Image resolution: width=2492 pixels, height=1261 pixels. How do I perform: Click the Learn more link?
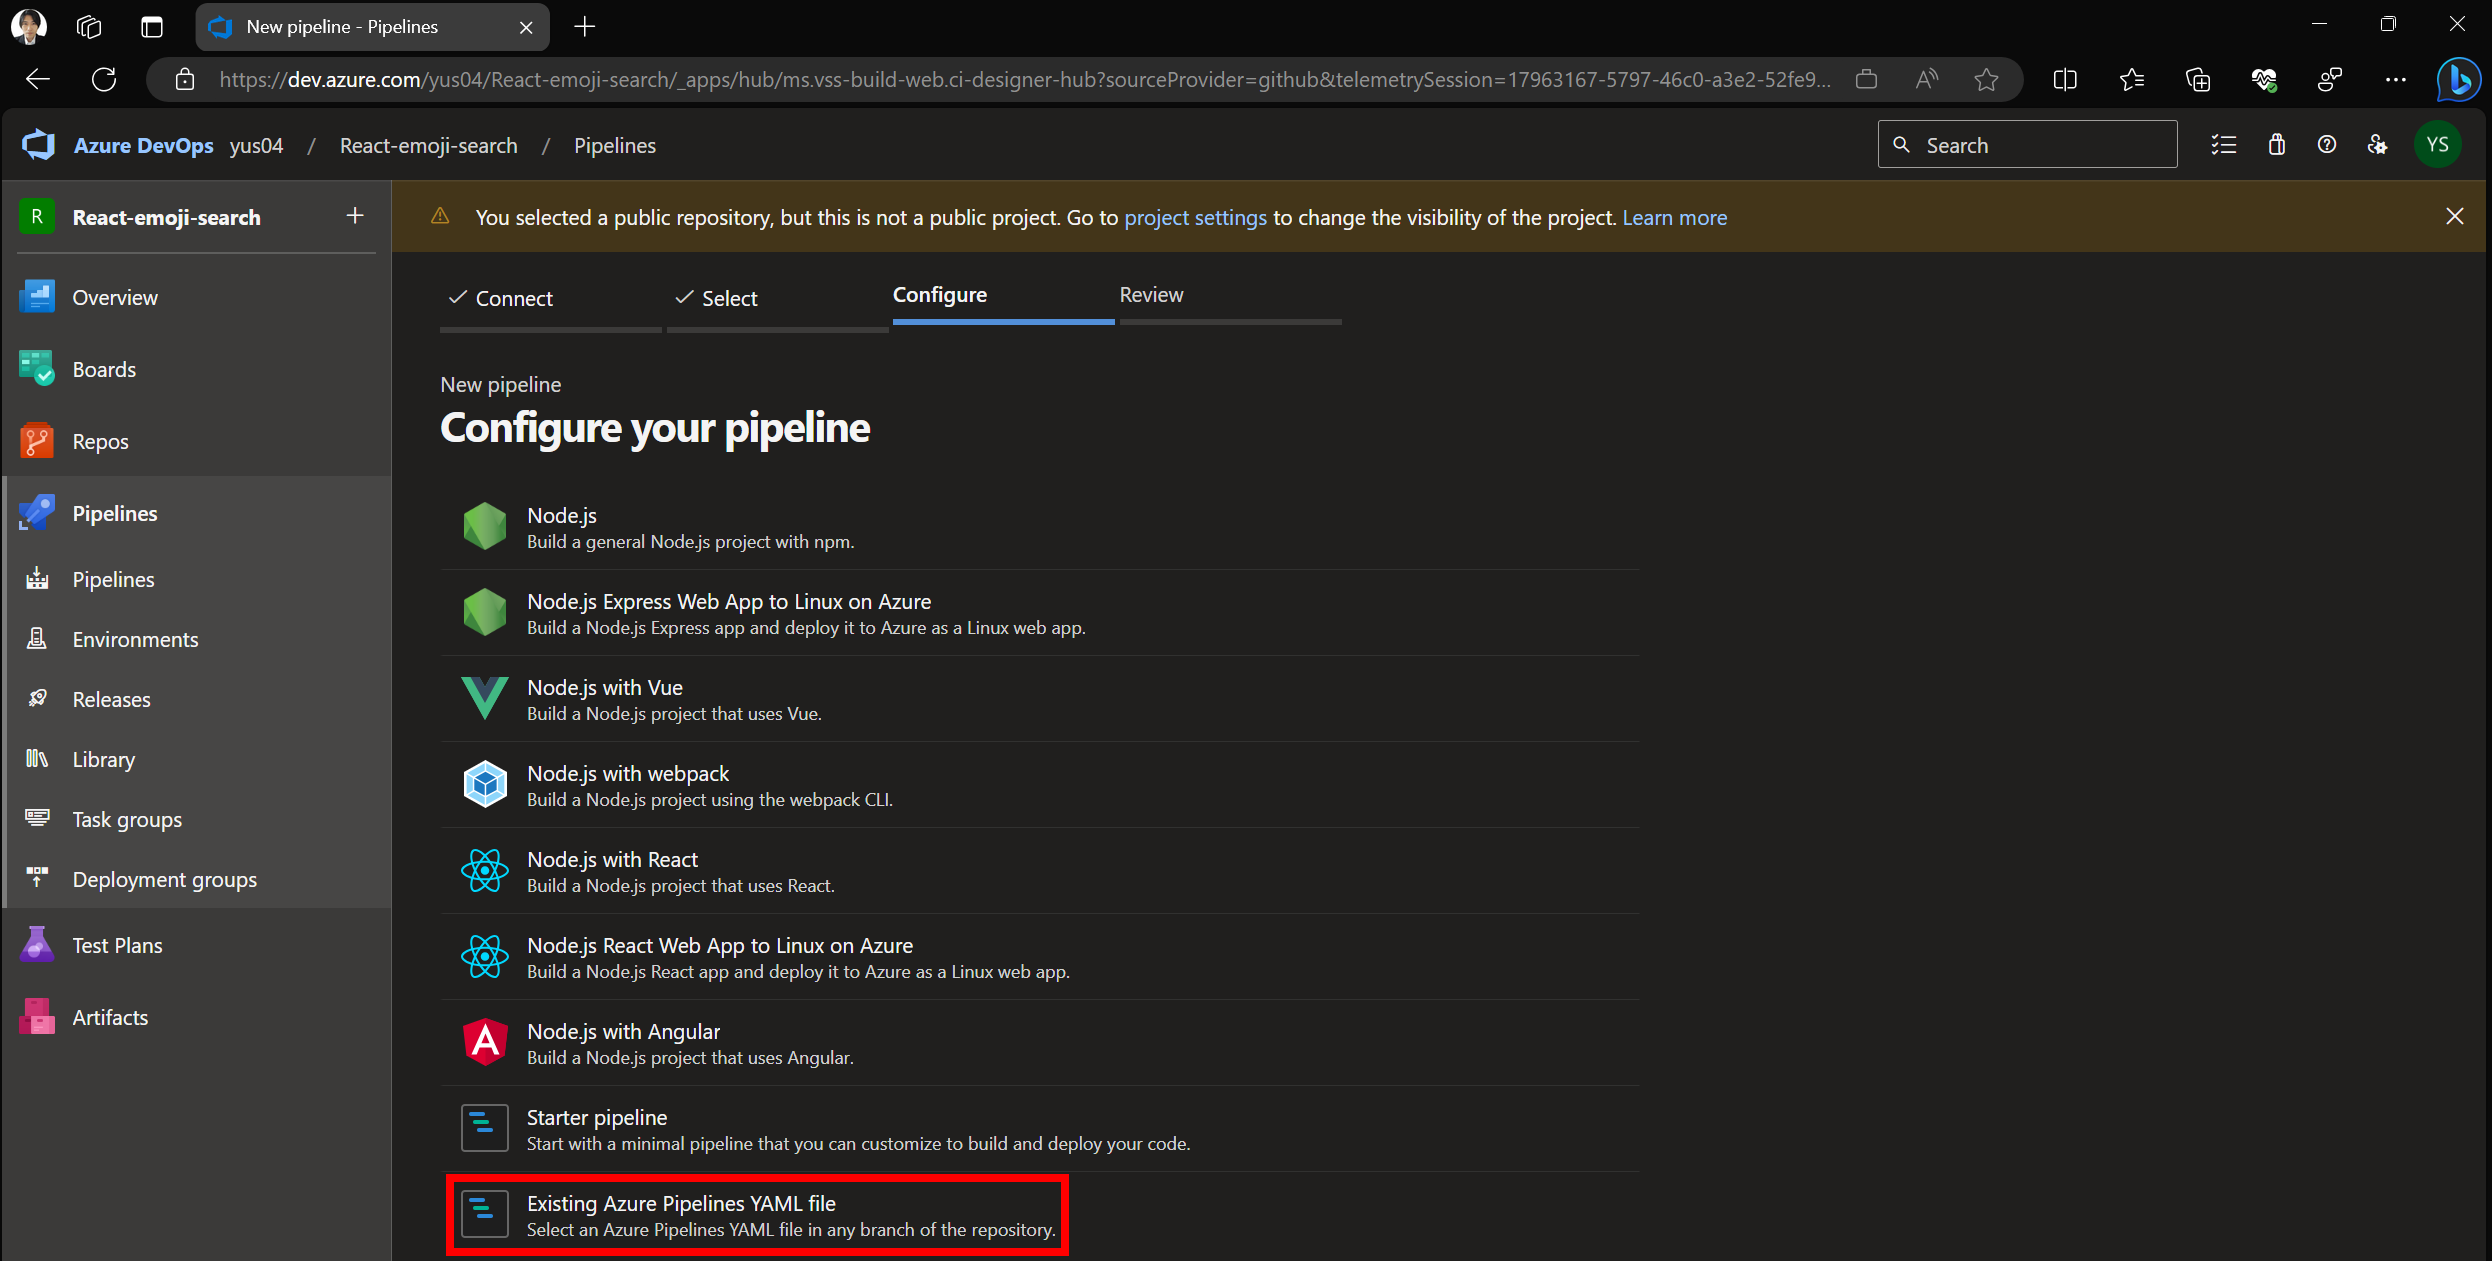1674,218
